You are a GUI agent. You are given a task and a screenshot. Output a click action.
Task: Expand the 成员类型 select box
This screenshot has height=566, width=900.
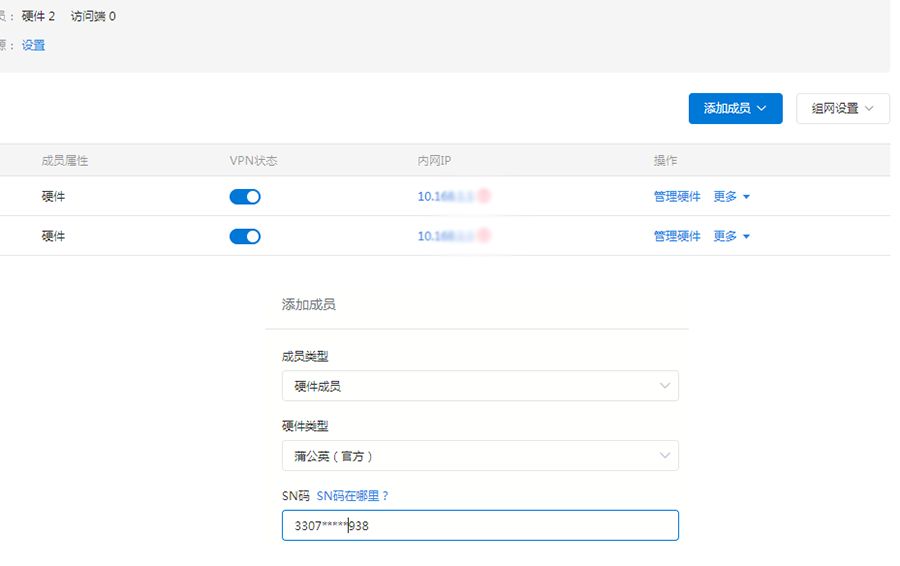coord(480,386)
